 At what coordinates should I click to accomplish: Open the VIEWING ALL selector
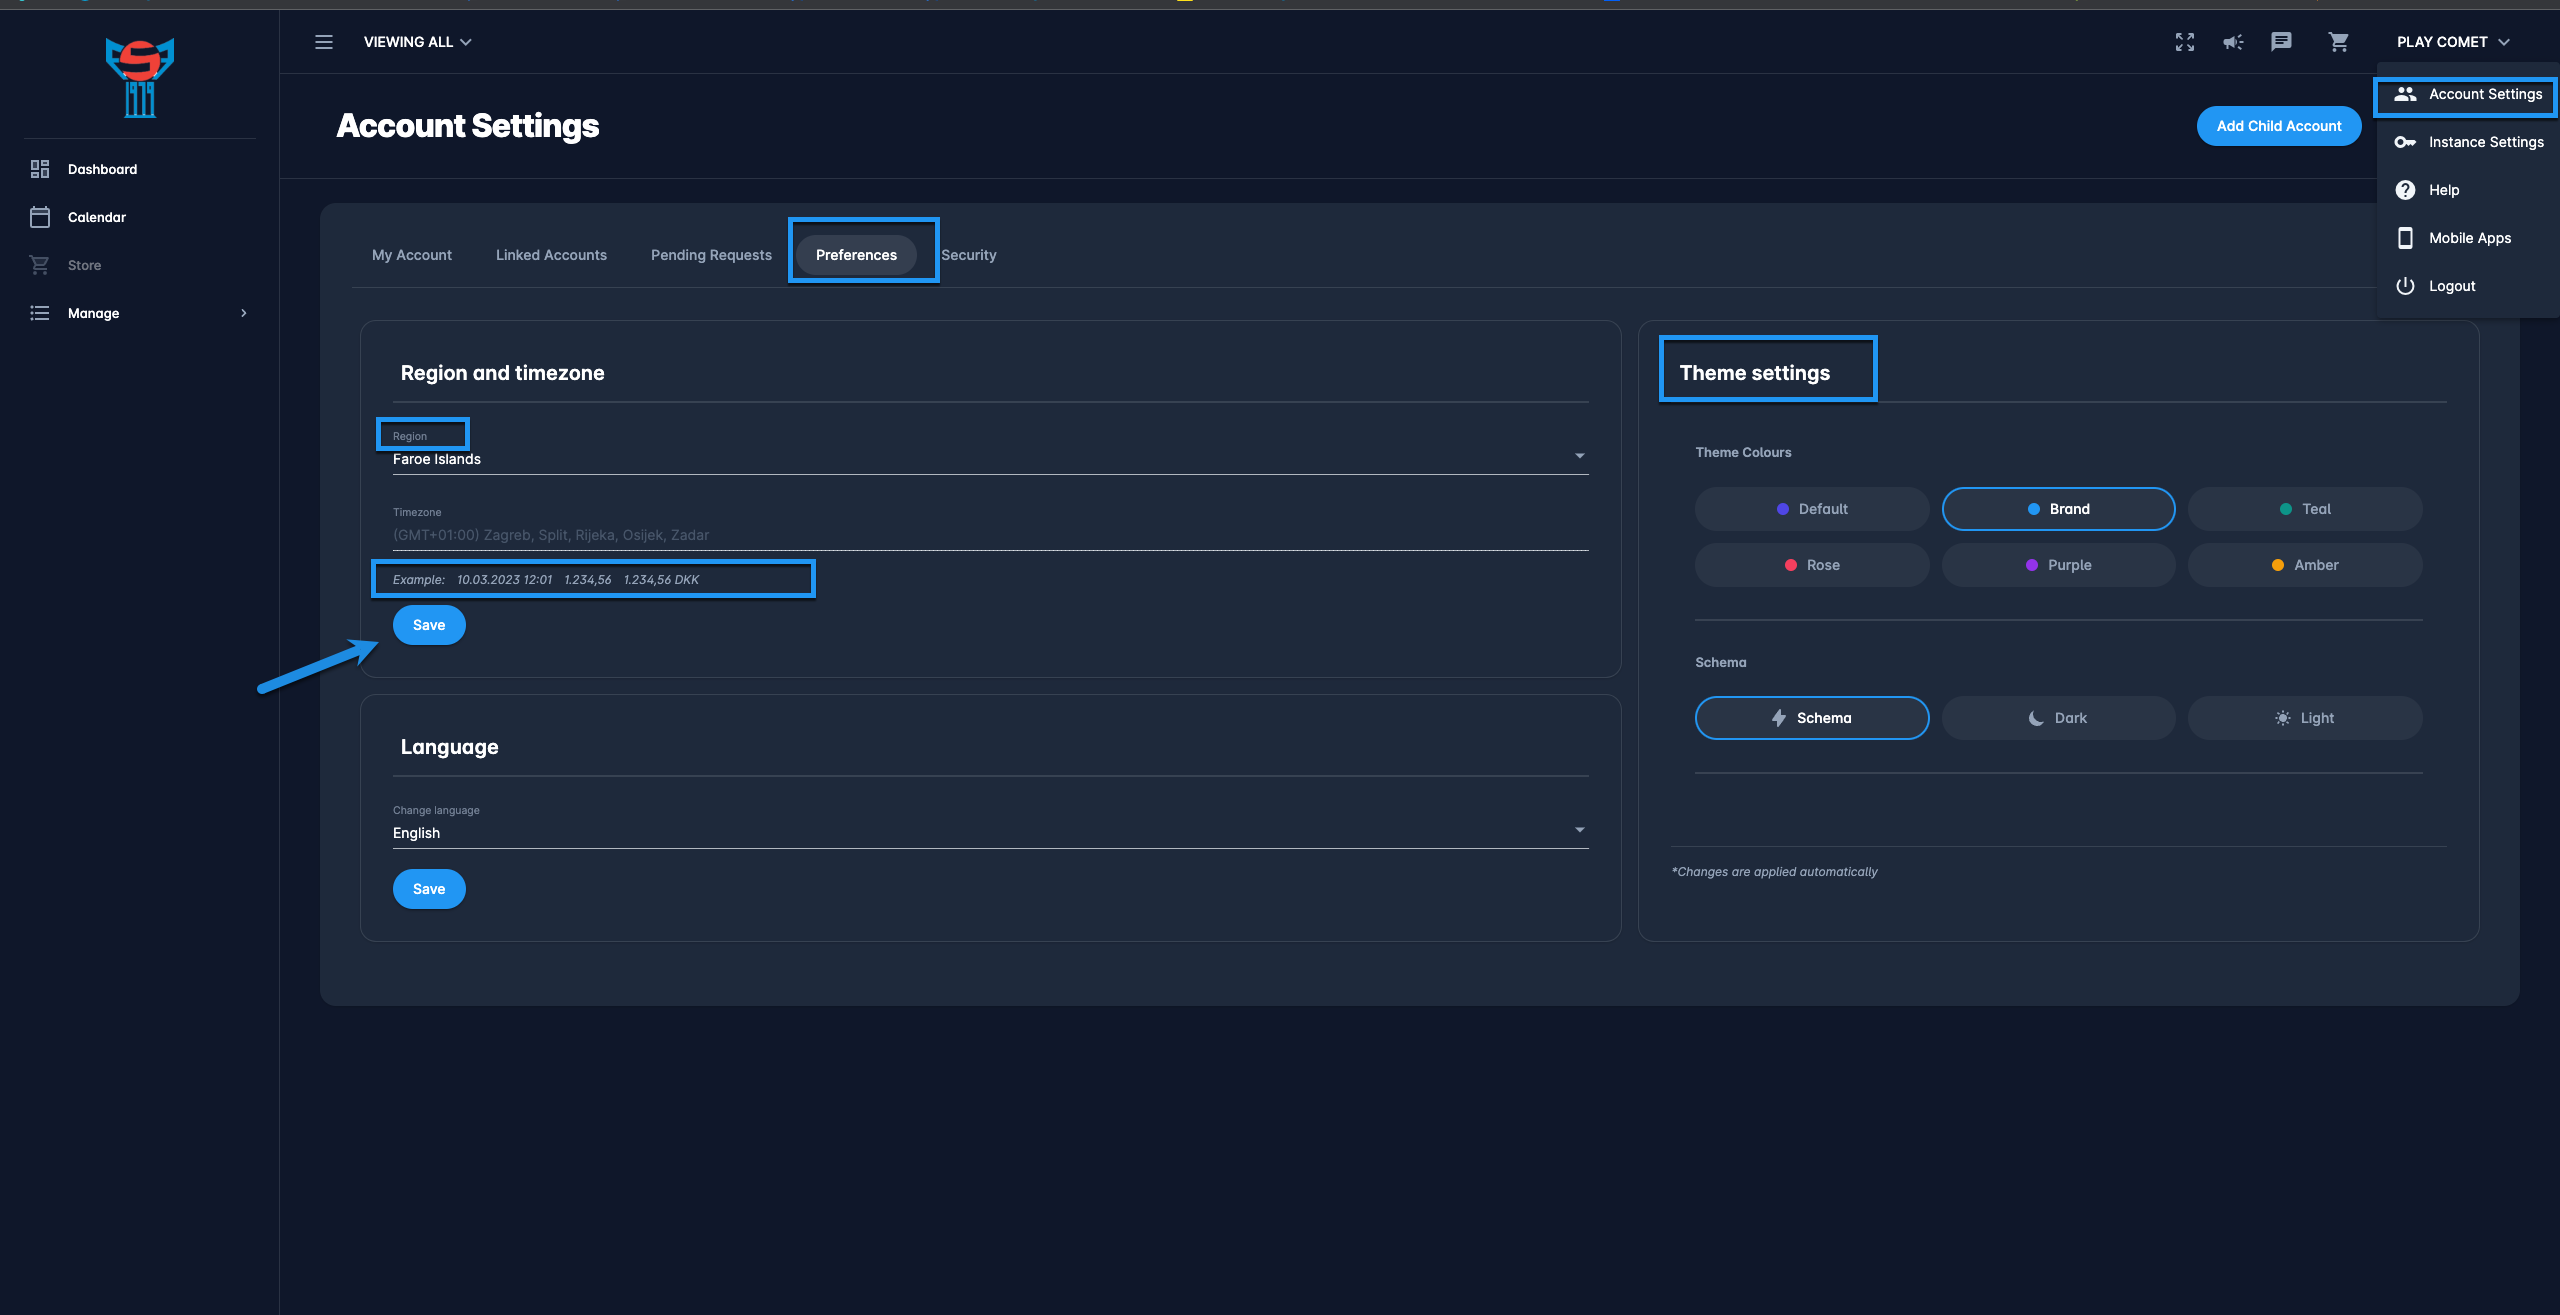417,42
